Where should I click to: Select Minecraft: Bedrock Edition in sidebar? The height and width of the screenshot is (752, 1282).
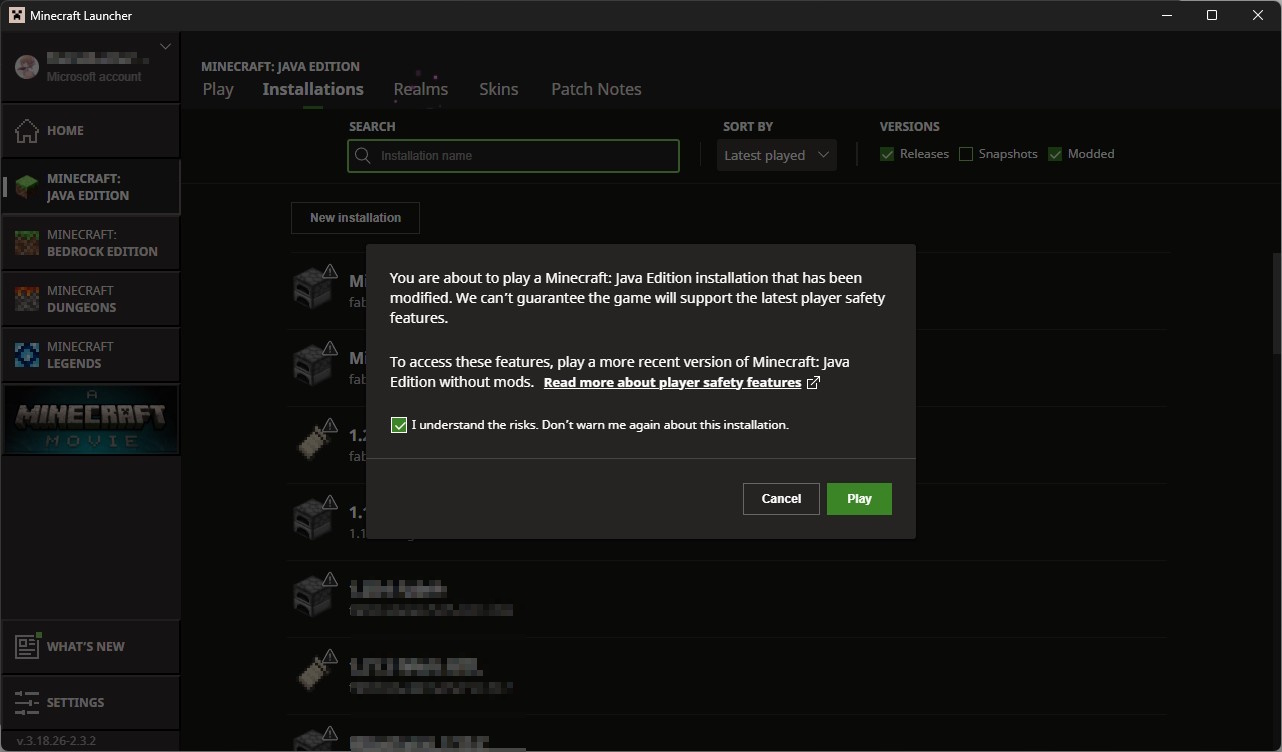pos(91,243)
